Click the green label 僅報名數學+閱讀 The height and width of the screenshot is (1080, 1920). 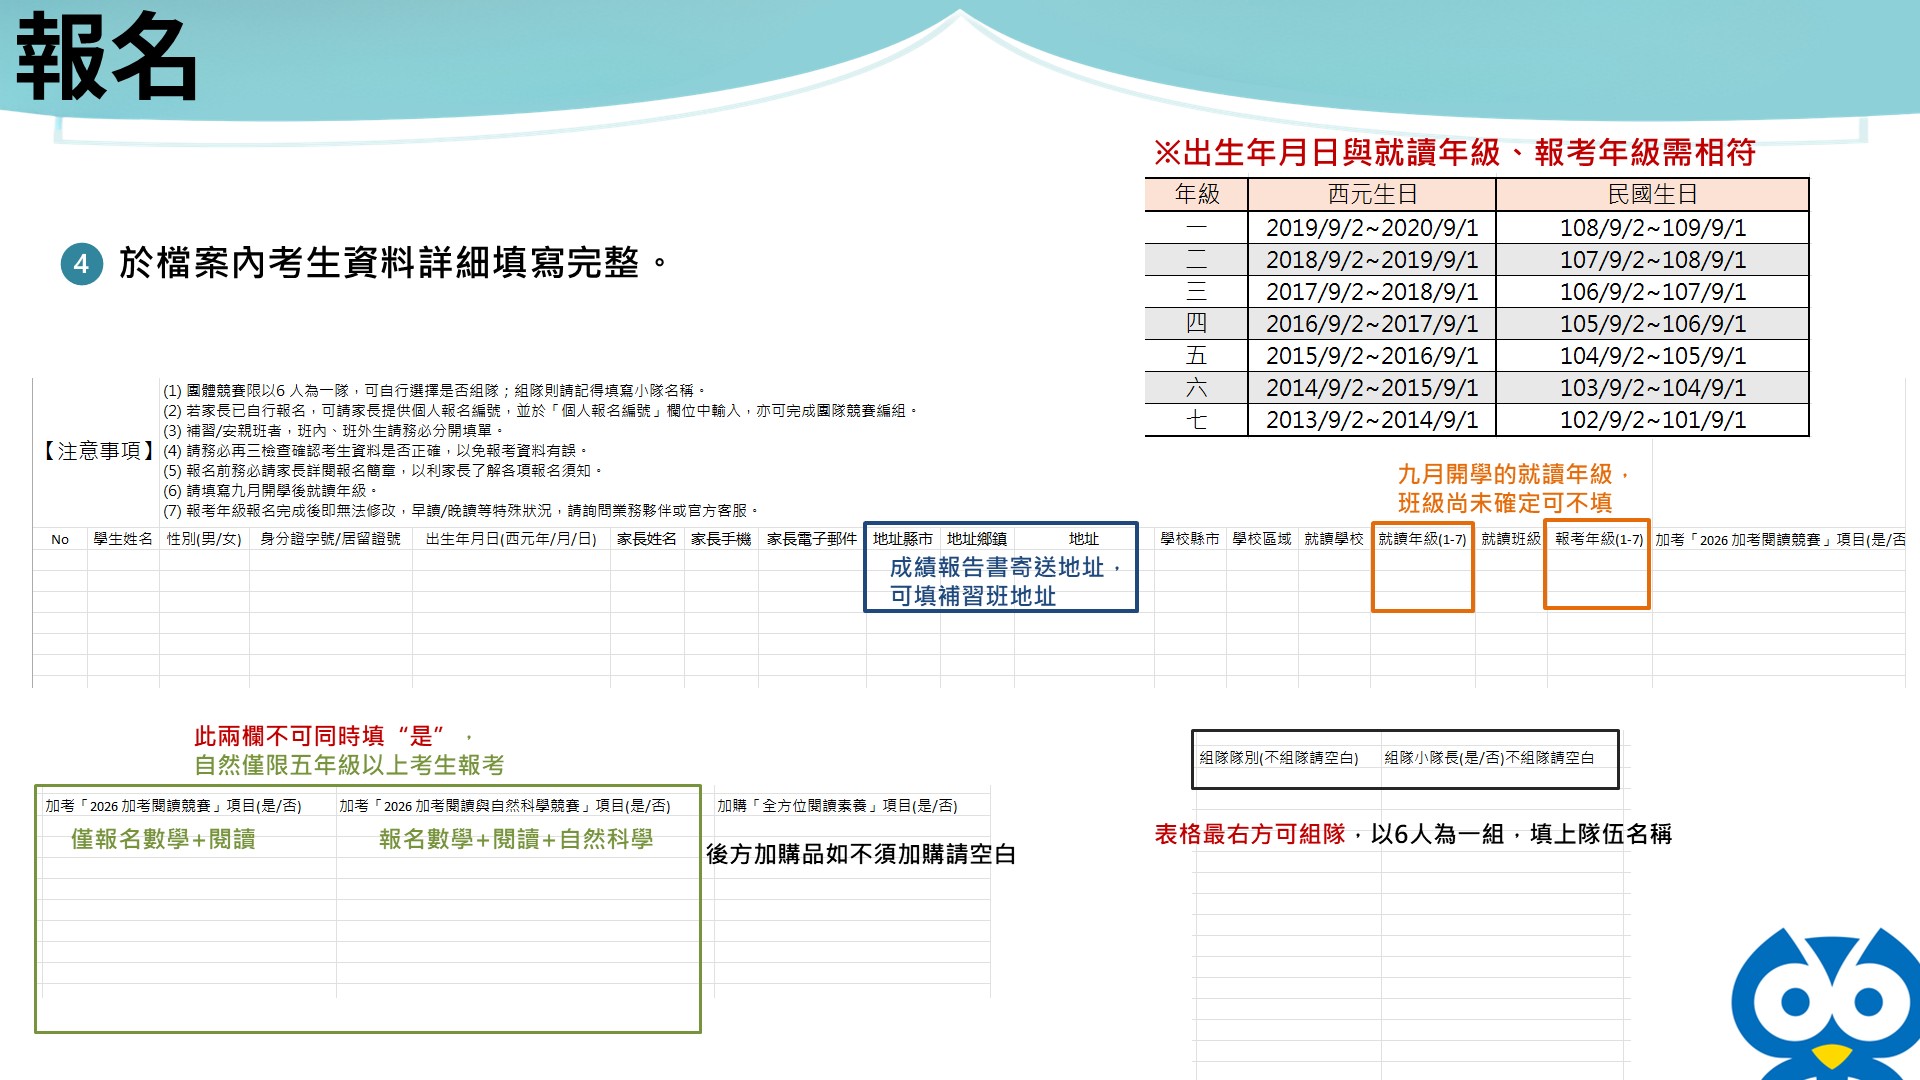pos(163,839)
